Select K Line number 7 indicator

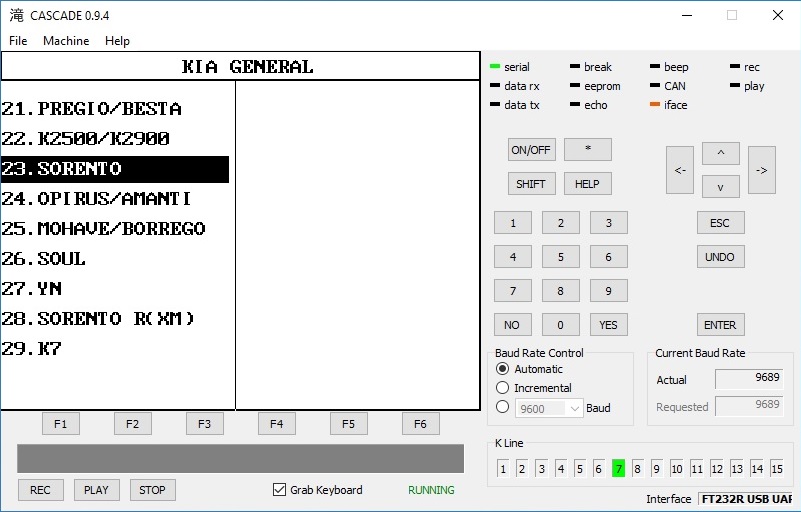[619, 468]
